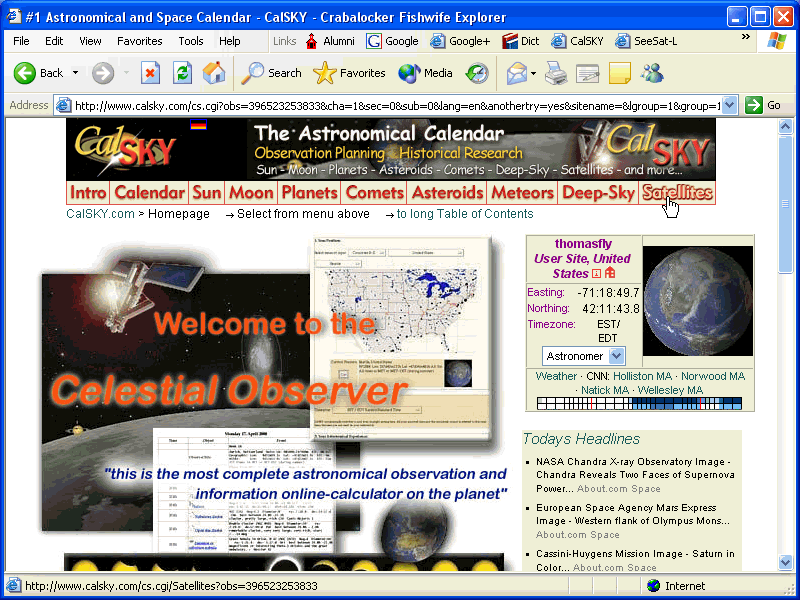This screenshot has width=800, height=600.
Task: Click the Forward arrow button
Action: point(103,73)
